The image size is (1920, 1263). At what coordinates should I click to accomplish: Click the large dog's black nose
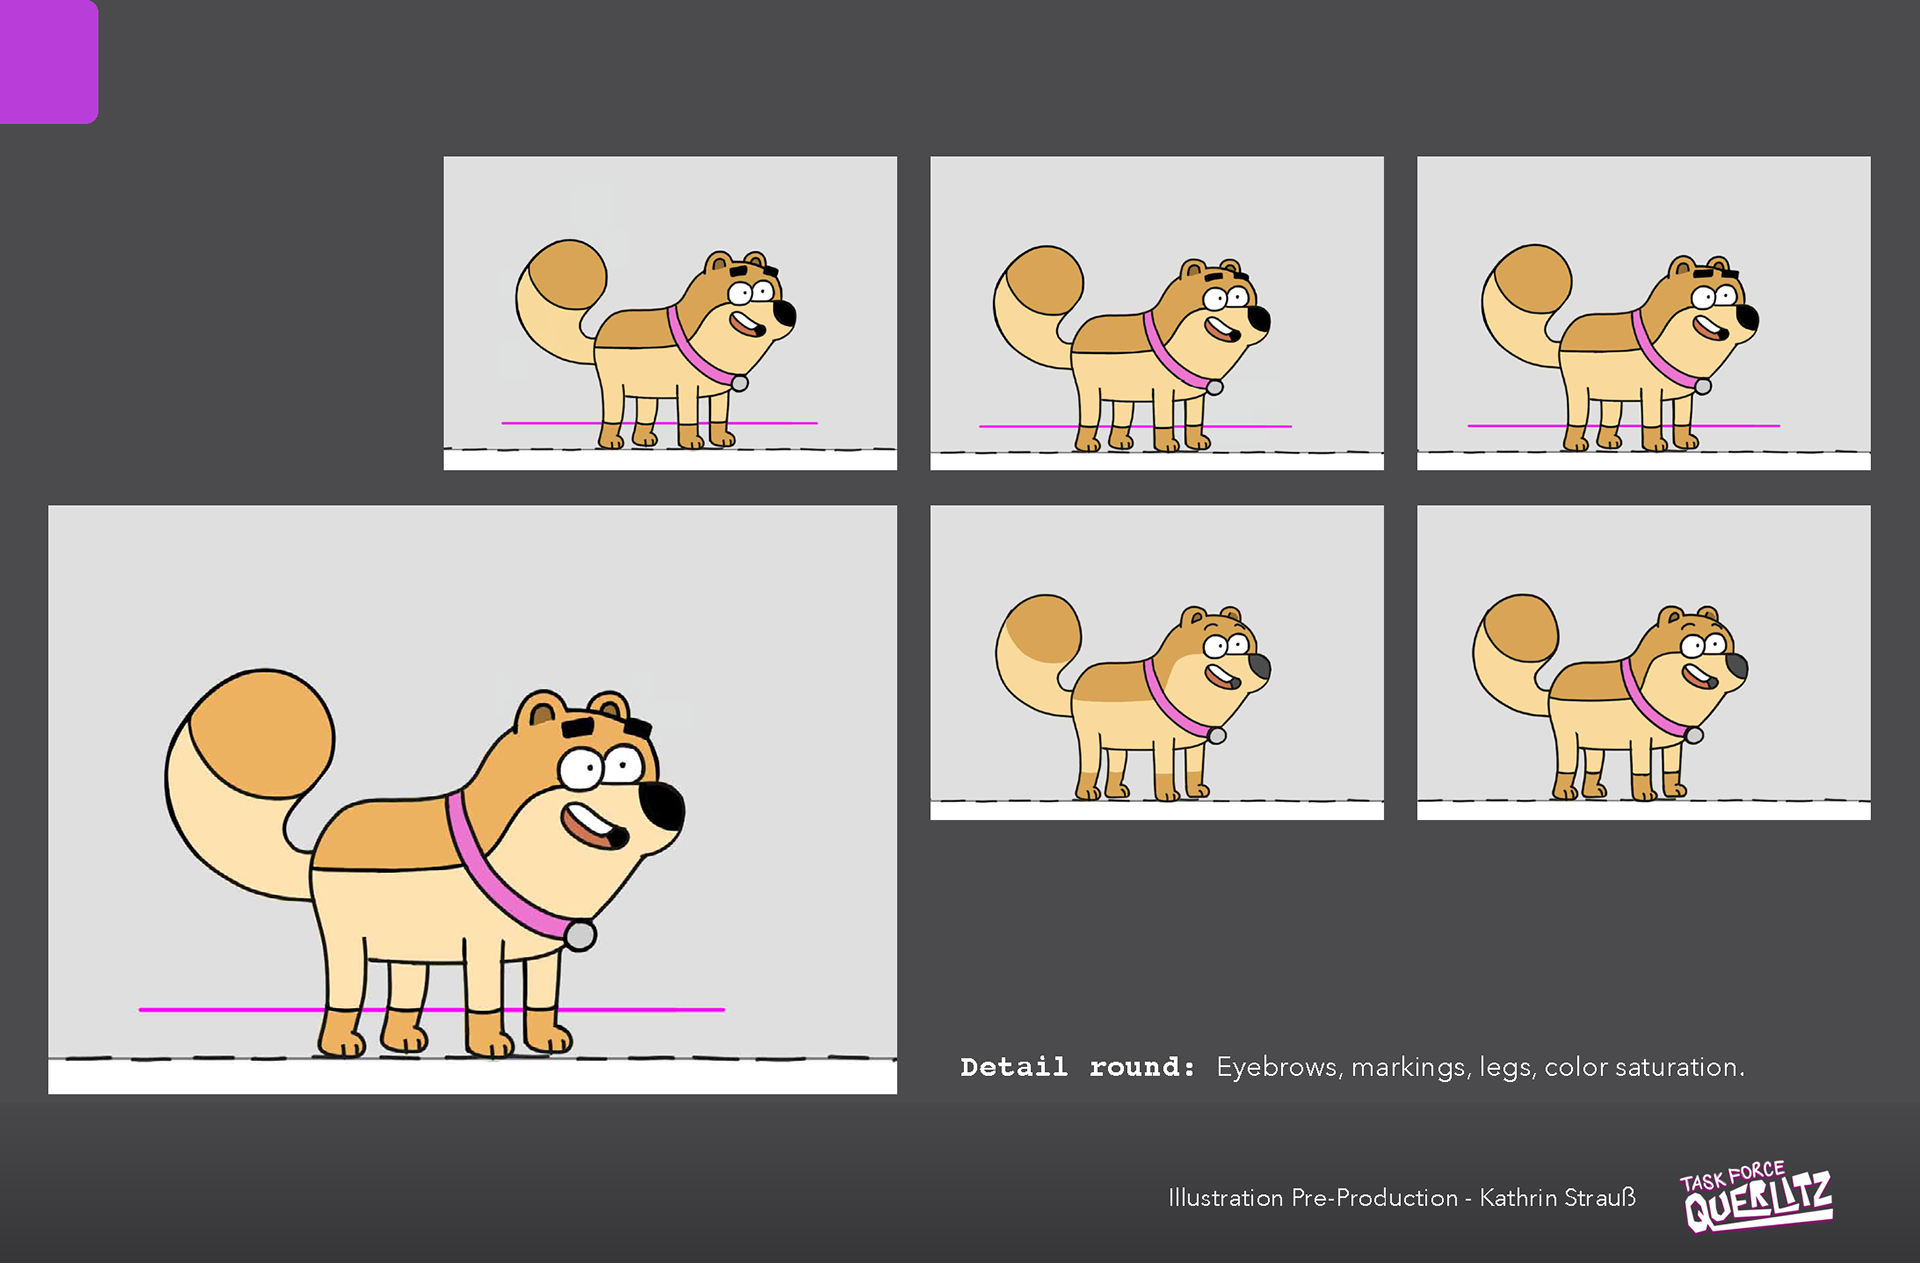pos(663,806)
